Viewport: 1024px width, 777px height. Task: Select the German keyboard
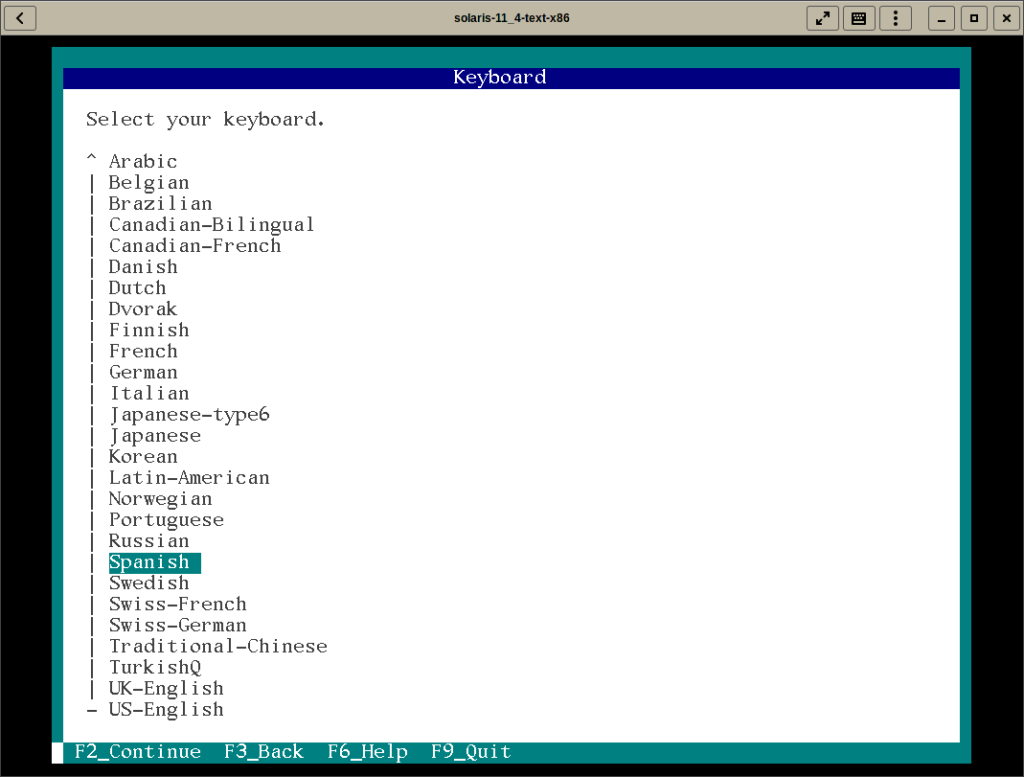(143, 372)
